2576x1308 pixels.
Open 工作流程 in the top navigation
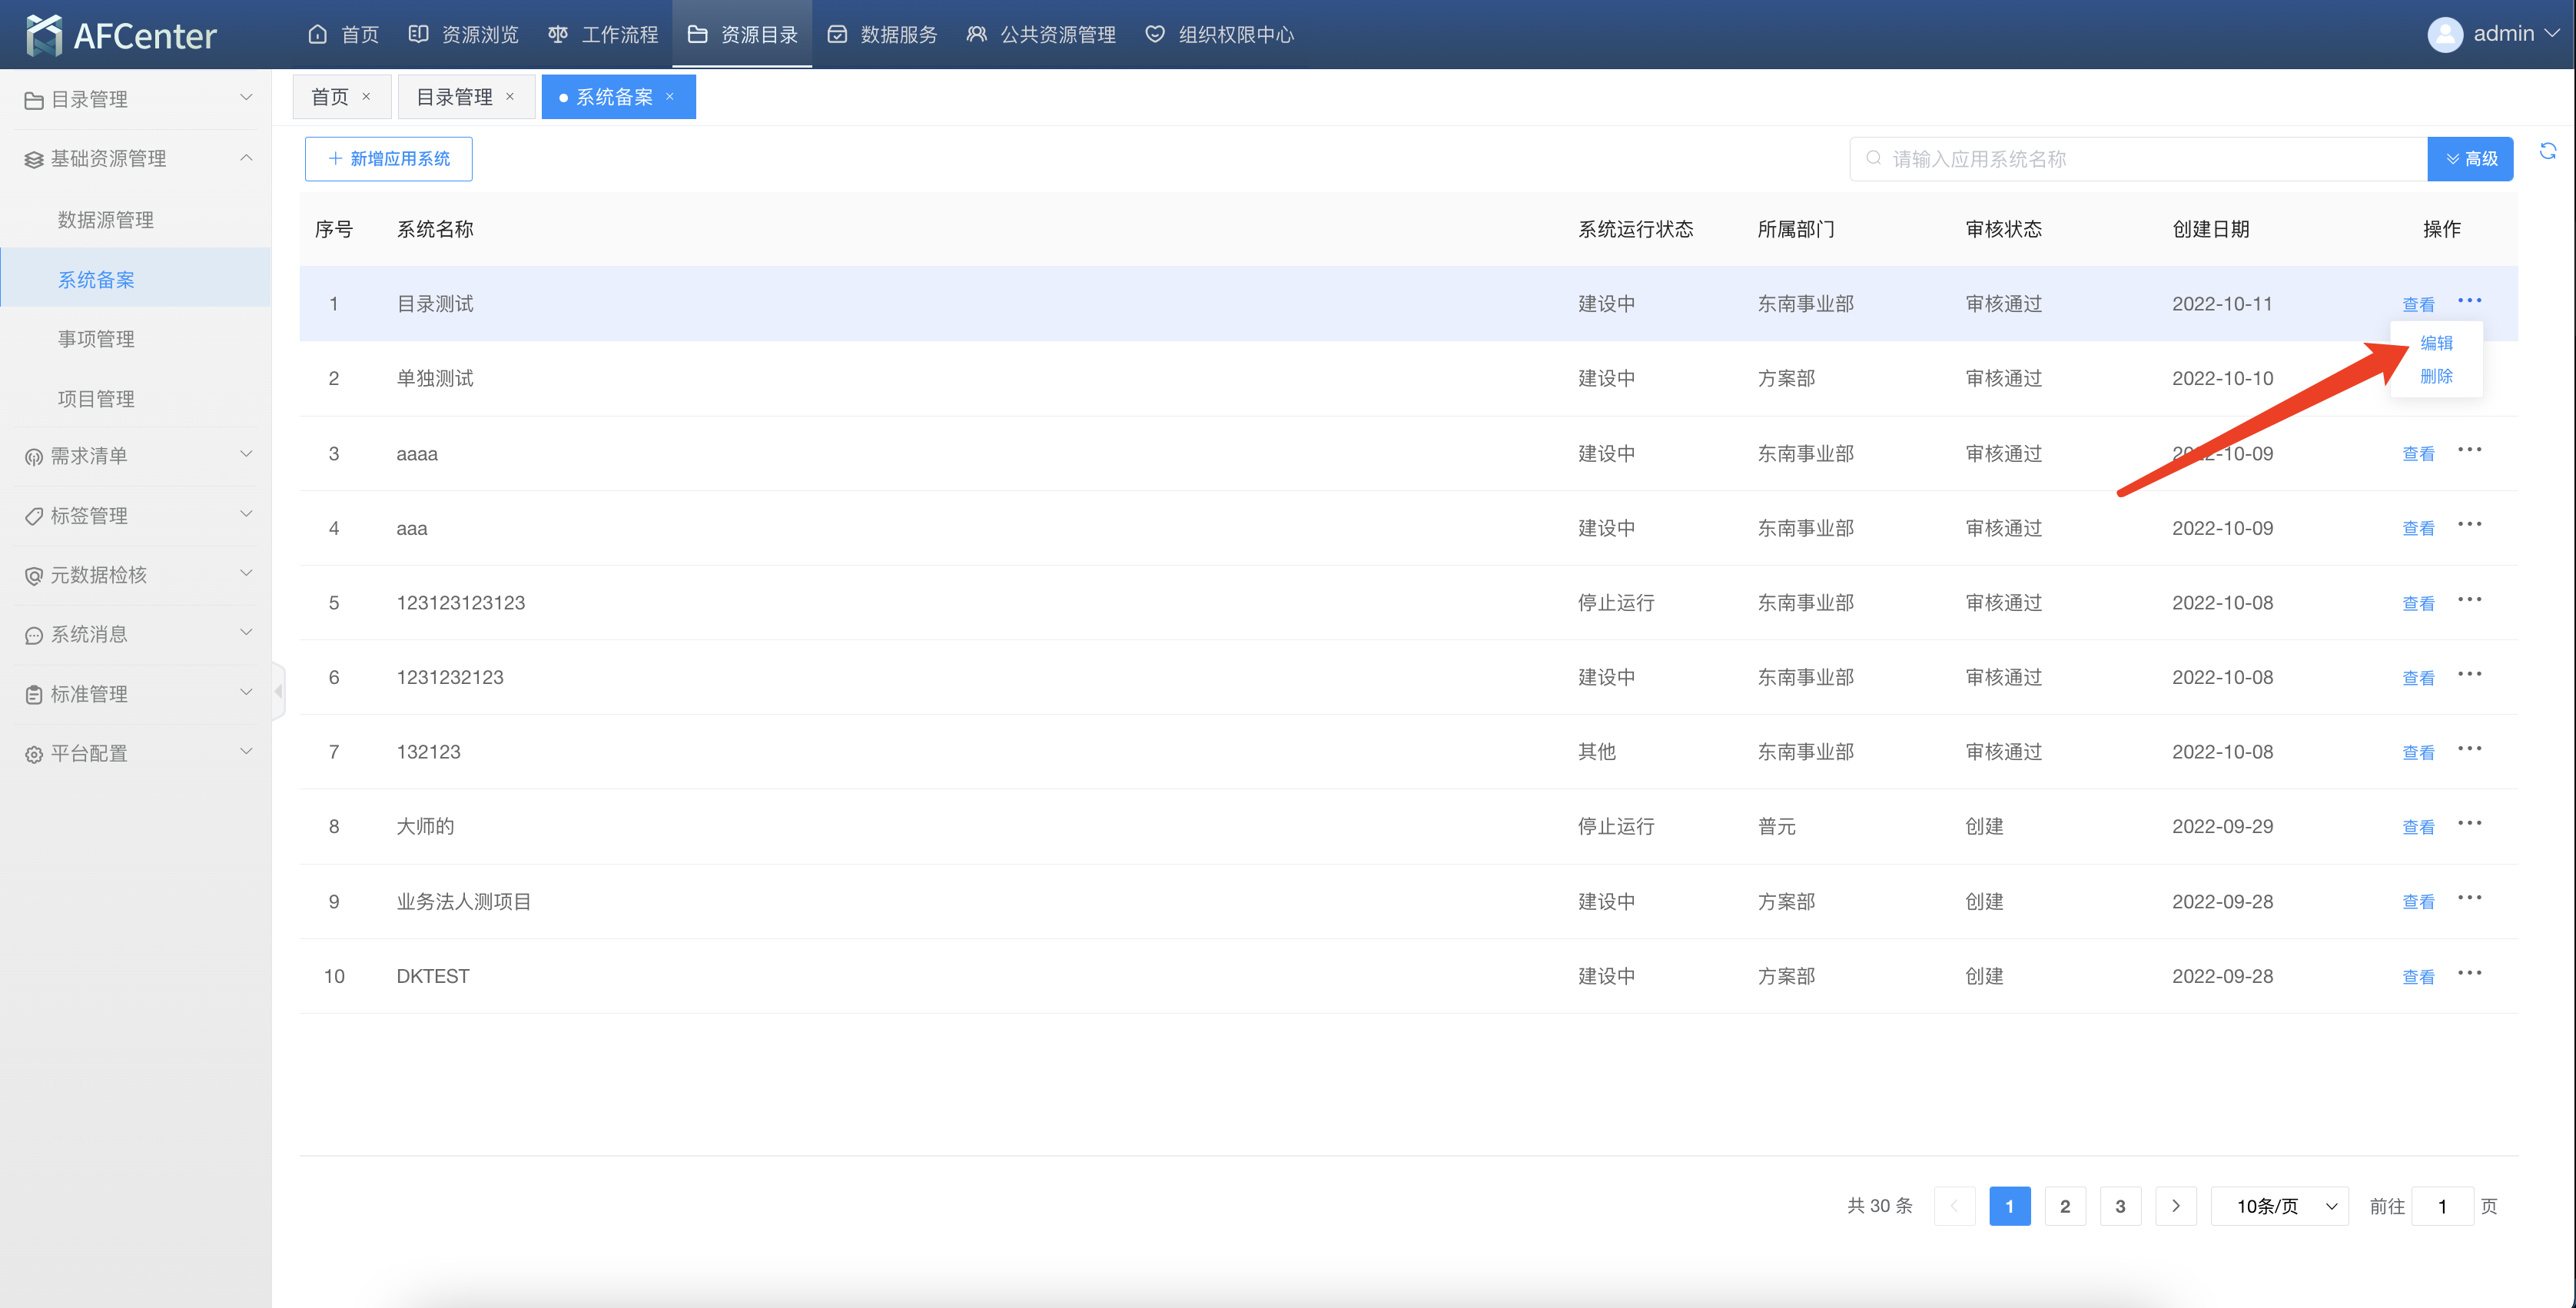tap(603, 35)
